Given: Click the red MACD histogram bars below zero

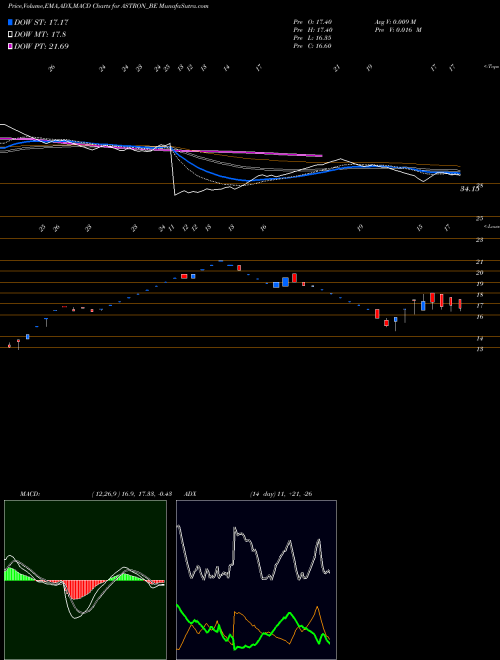Looking at the screenshot, I should click(x=78, y=589).
